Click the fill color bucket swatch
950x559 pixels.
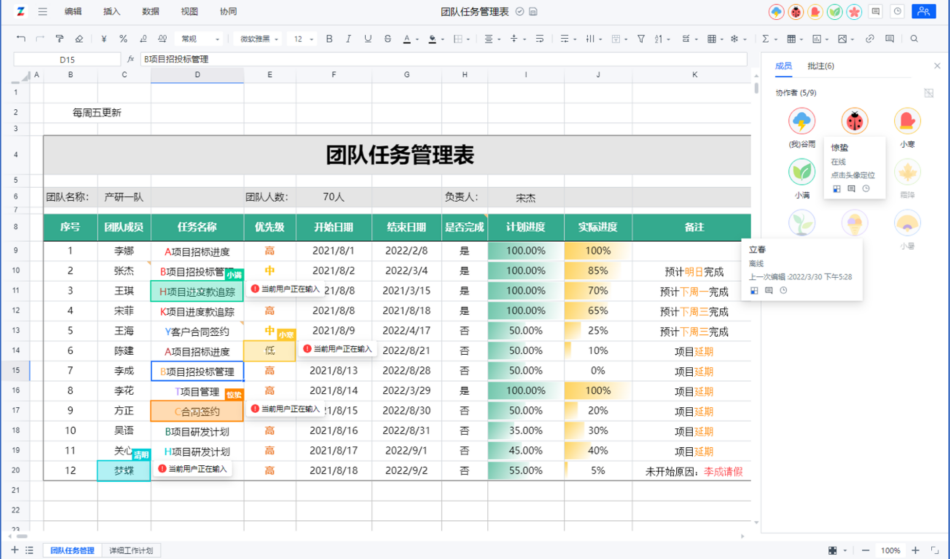tap(432, 39)
